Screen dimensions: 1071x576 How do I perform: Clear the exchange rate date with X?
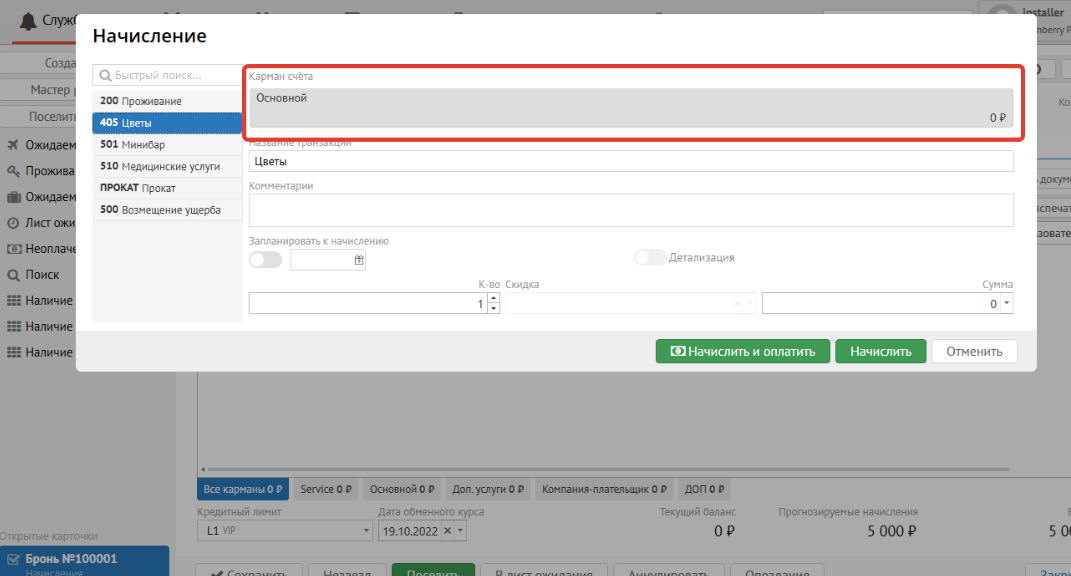447,531
